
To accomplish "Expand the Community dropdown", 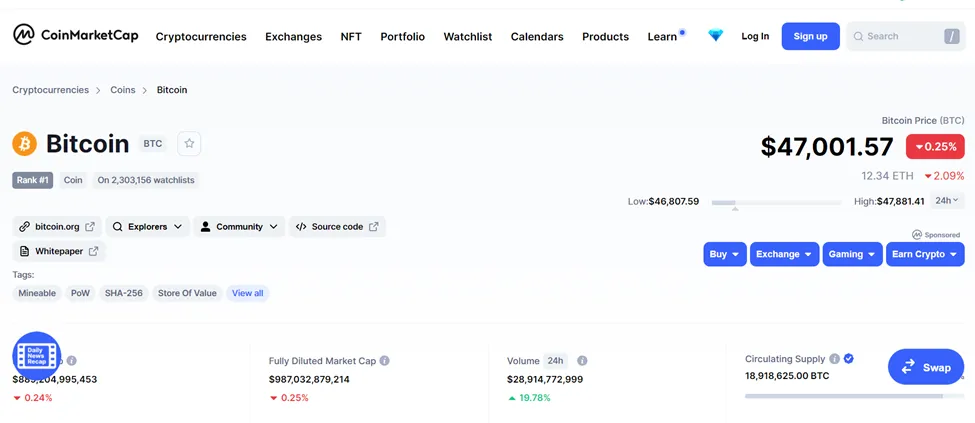I will [x=239, y=226].
